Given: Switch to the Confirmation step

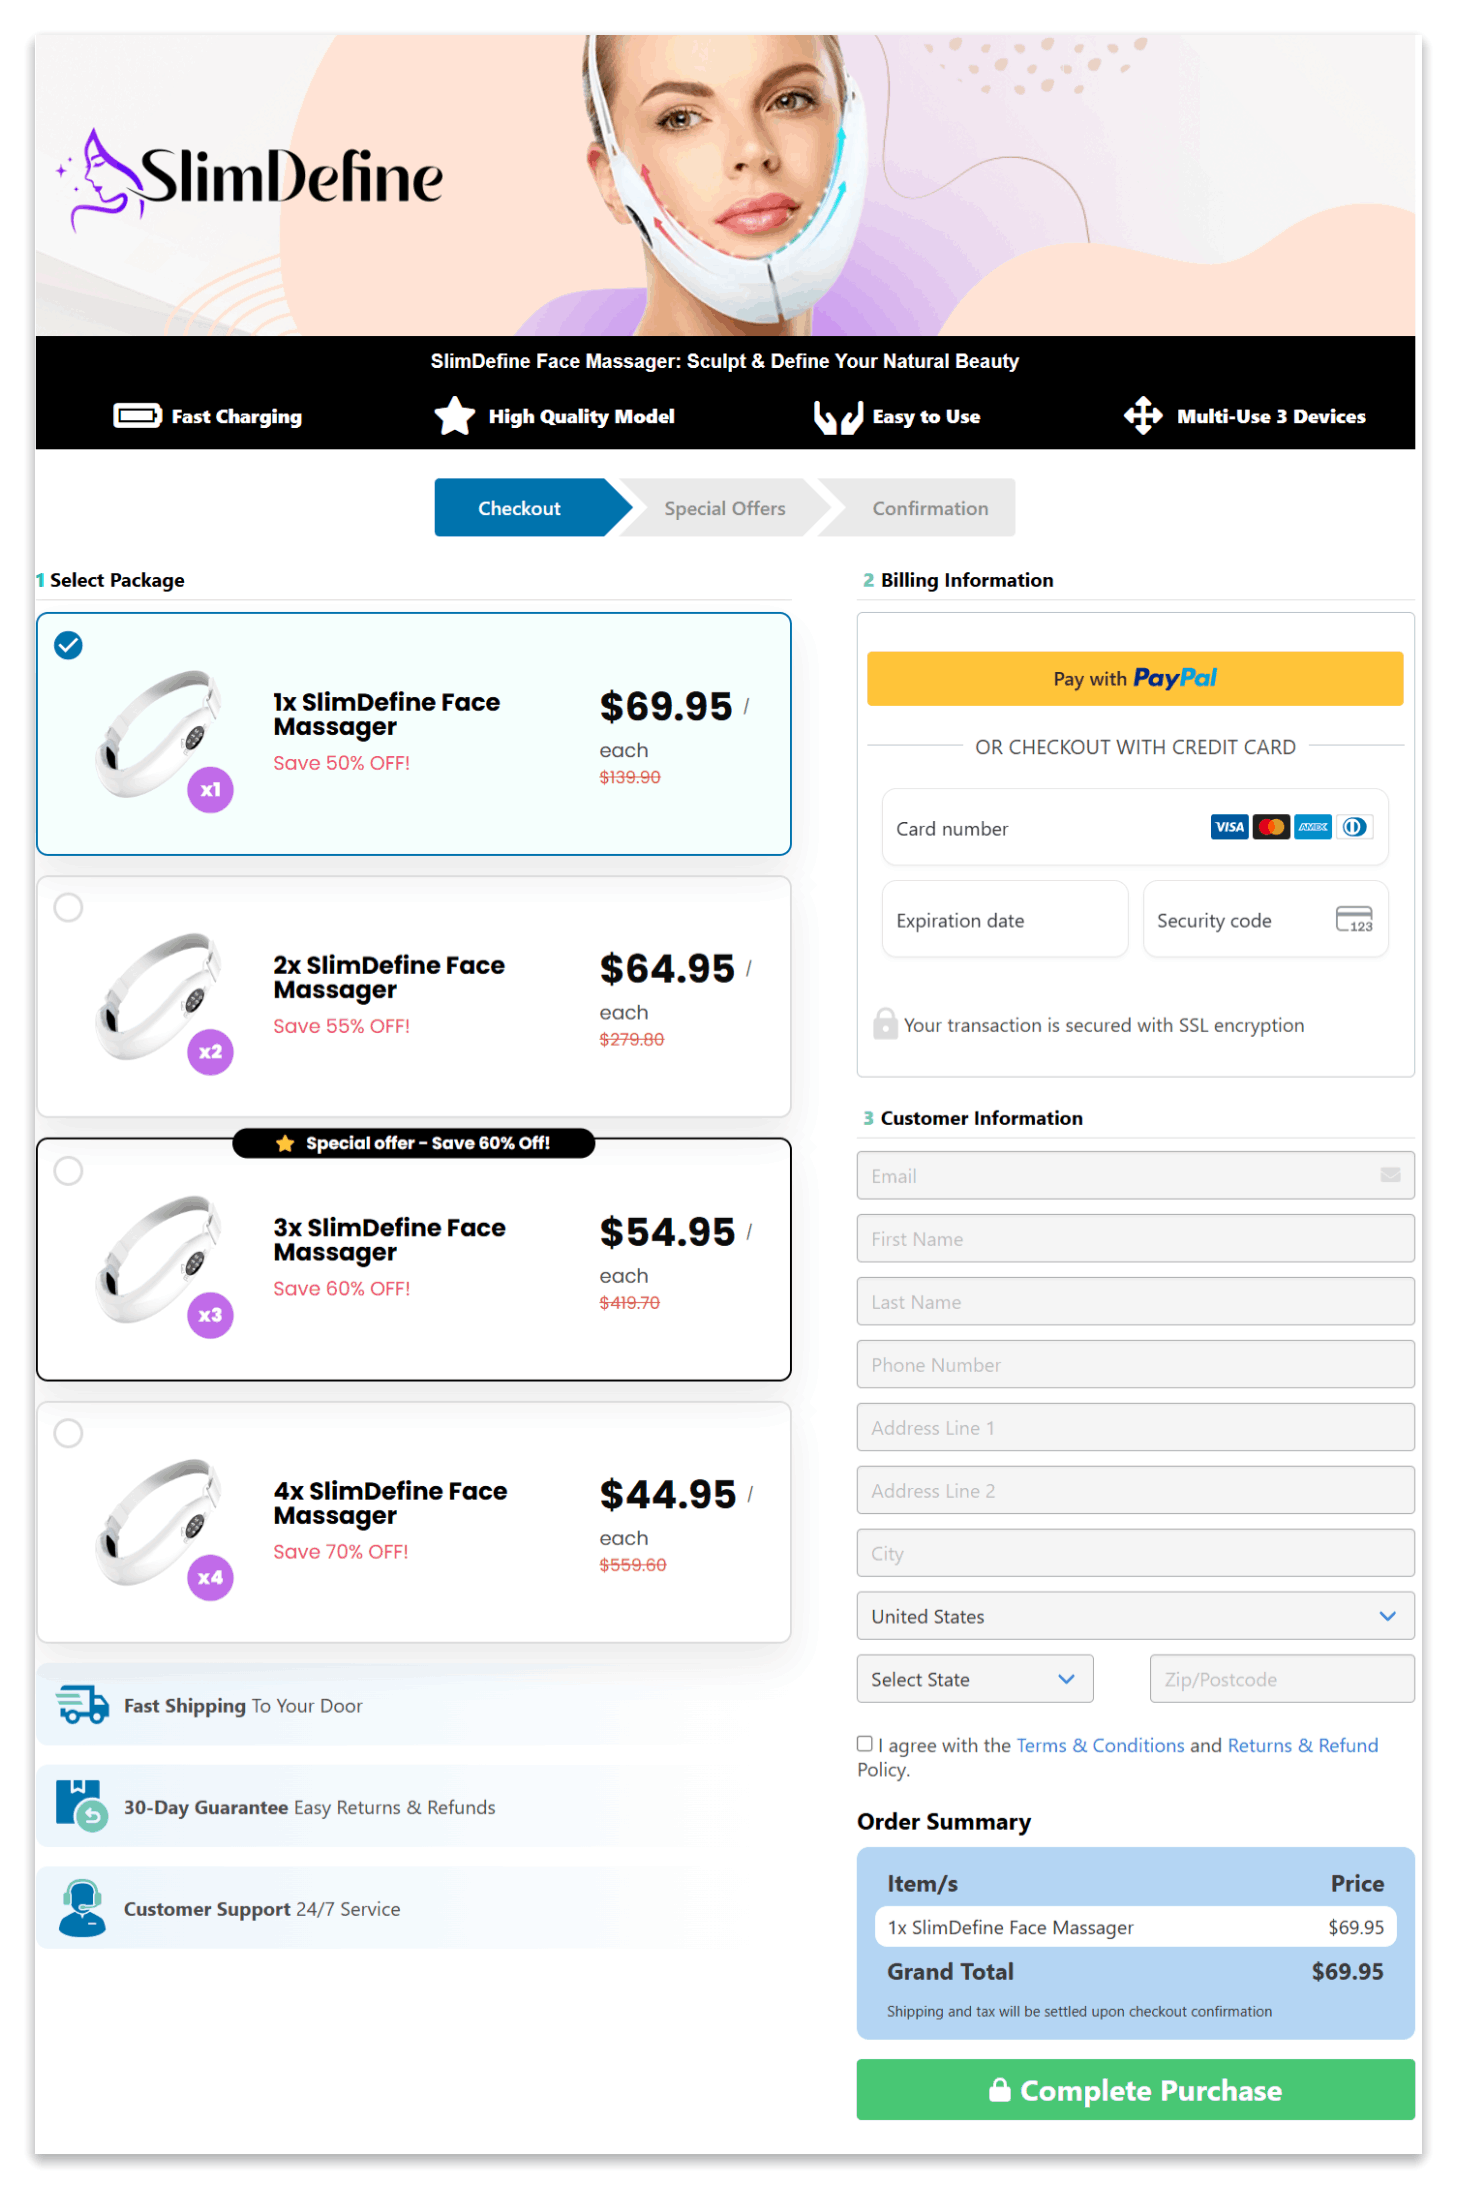Looking at the screenshot, I should coord(929,508).
